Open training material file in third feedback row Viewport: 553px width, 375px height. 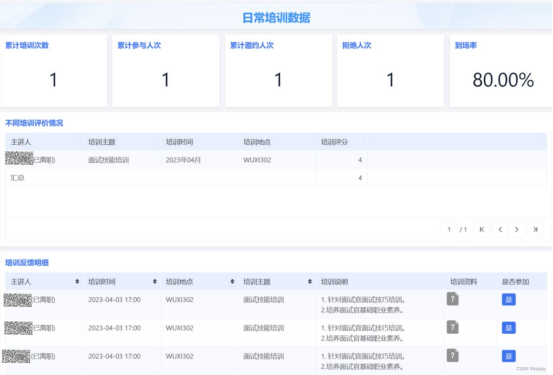tap(452, 355)
